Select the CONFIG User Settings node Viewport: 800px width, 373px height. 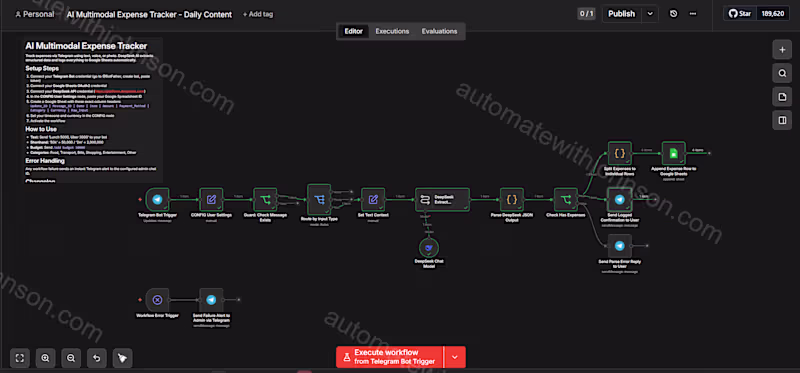[x=211, y=200]
